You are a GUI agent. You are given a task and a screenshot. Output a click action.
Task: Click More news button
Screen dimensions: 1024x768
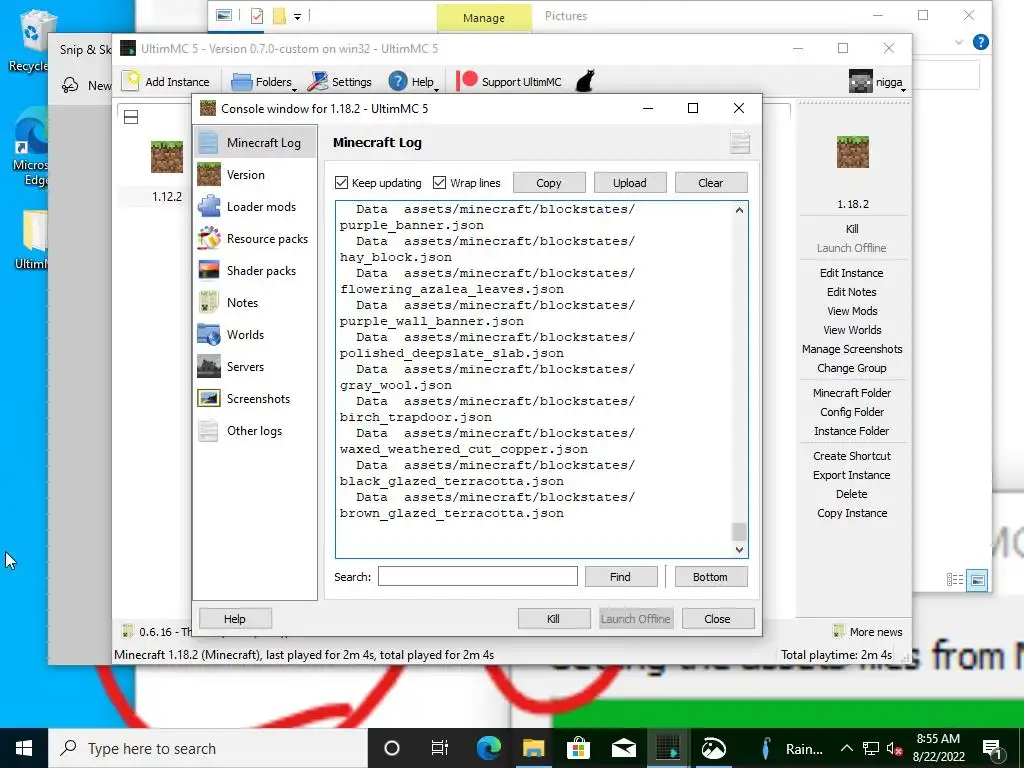coord(868,632)
